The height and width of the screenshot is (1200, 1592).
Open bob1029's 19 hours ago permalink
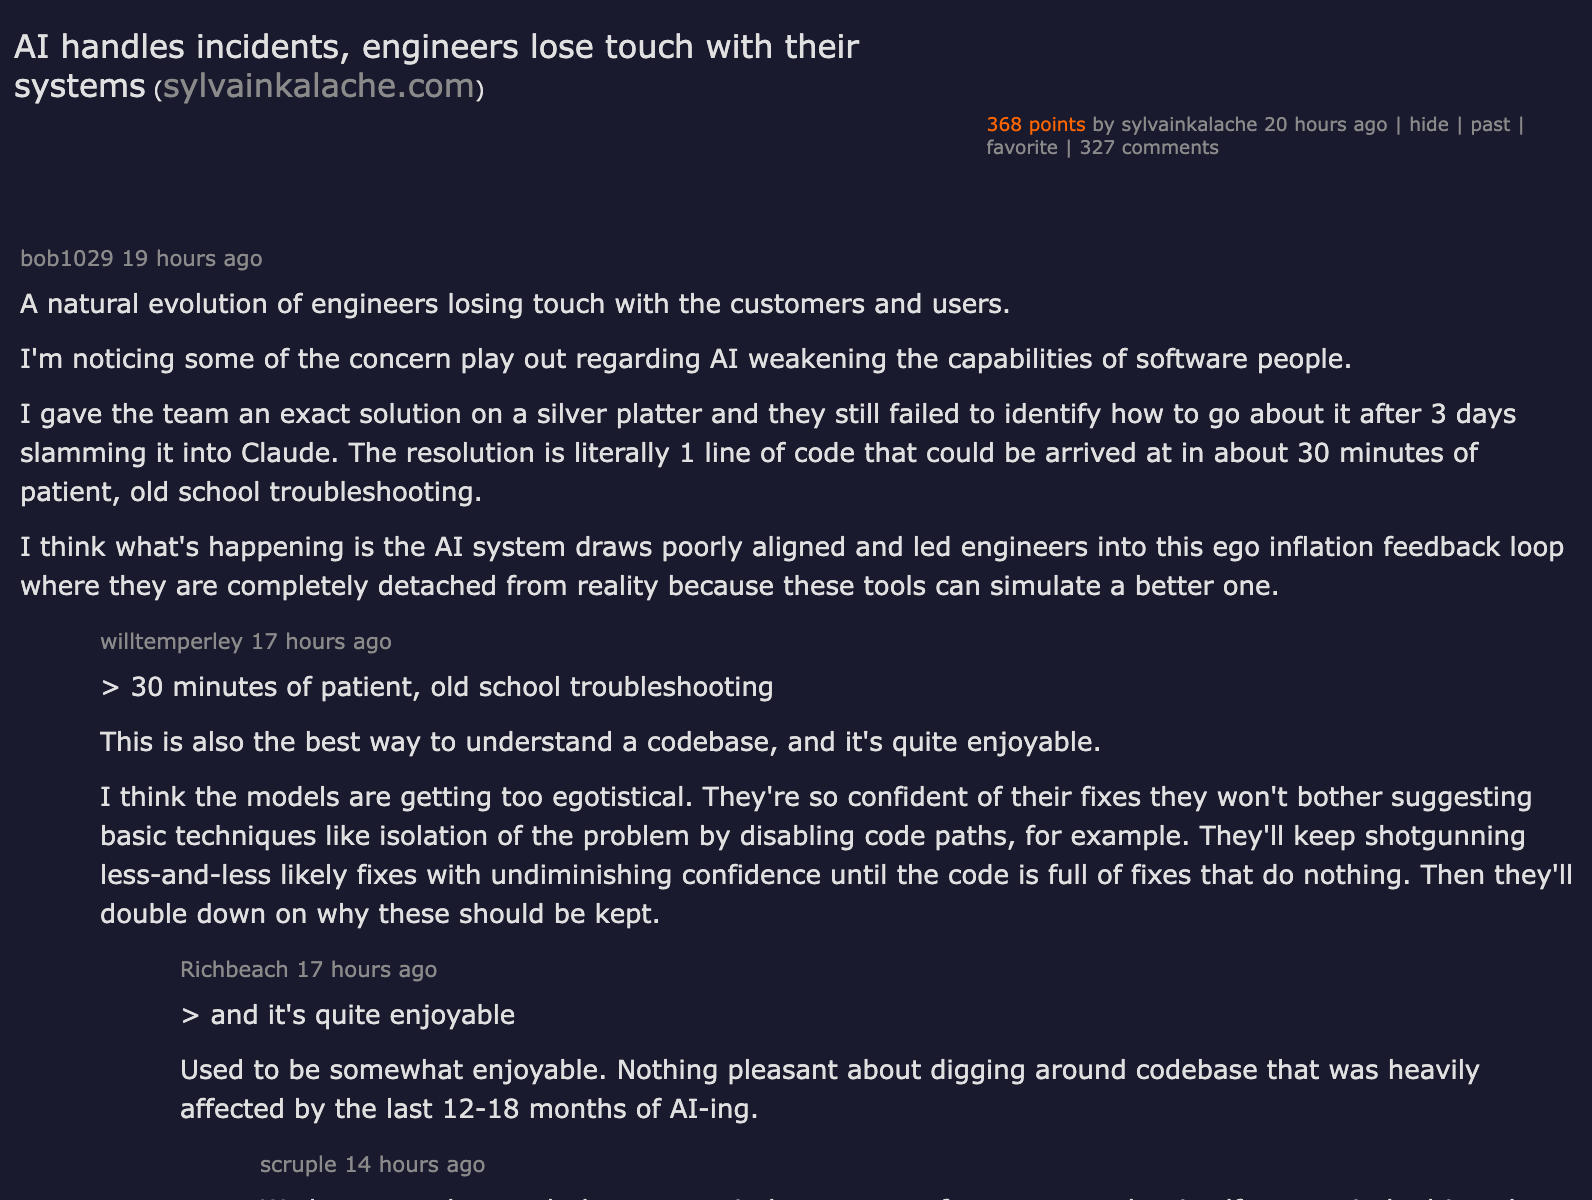(192, 258)
